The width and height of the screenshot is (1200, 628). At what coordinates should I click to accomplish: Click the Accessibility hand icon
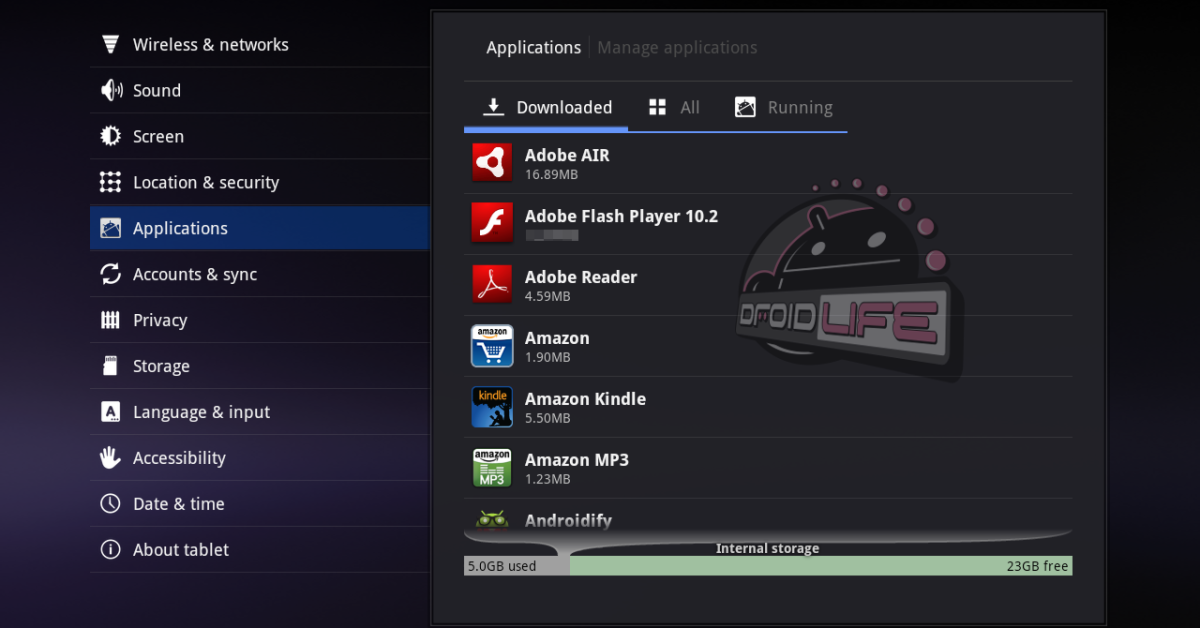(110, 458)
